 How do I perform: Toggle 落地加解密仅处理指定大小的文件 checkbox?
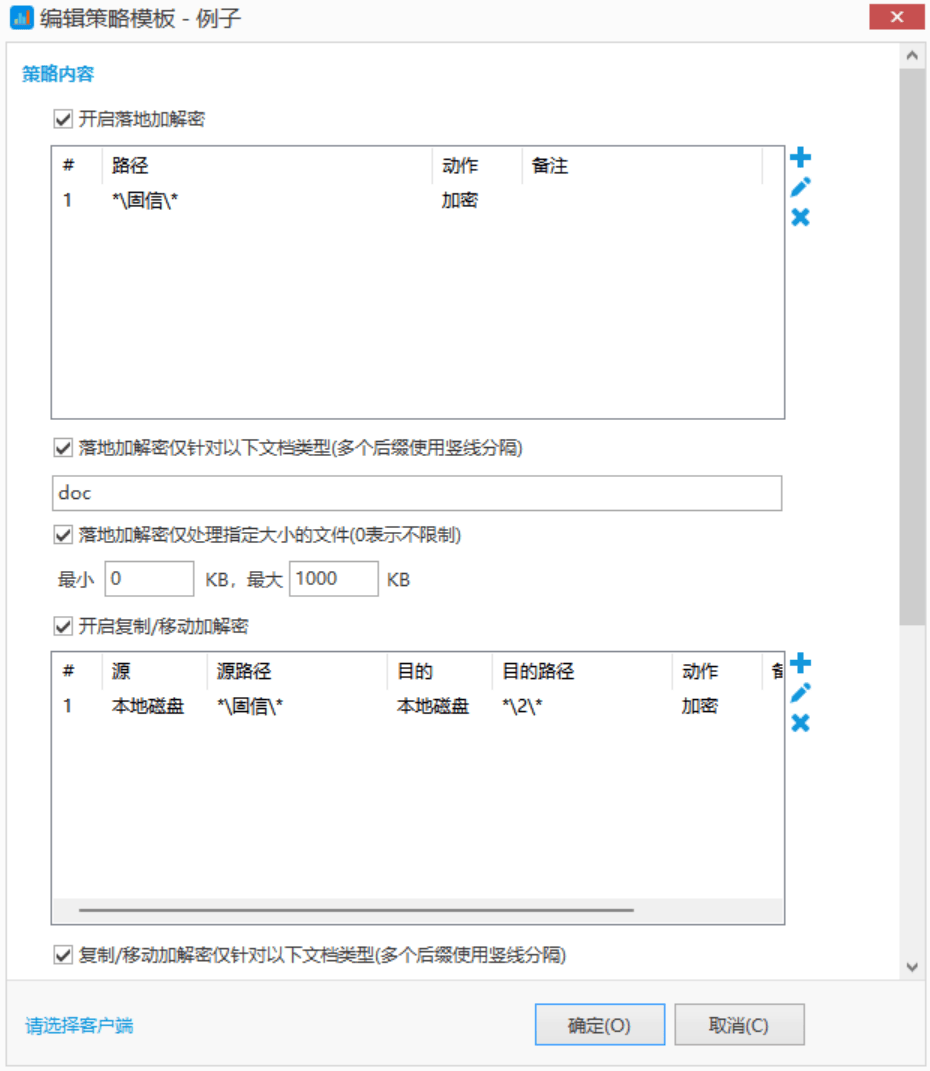(63, 535)
